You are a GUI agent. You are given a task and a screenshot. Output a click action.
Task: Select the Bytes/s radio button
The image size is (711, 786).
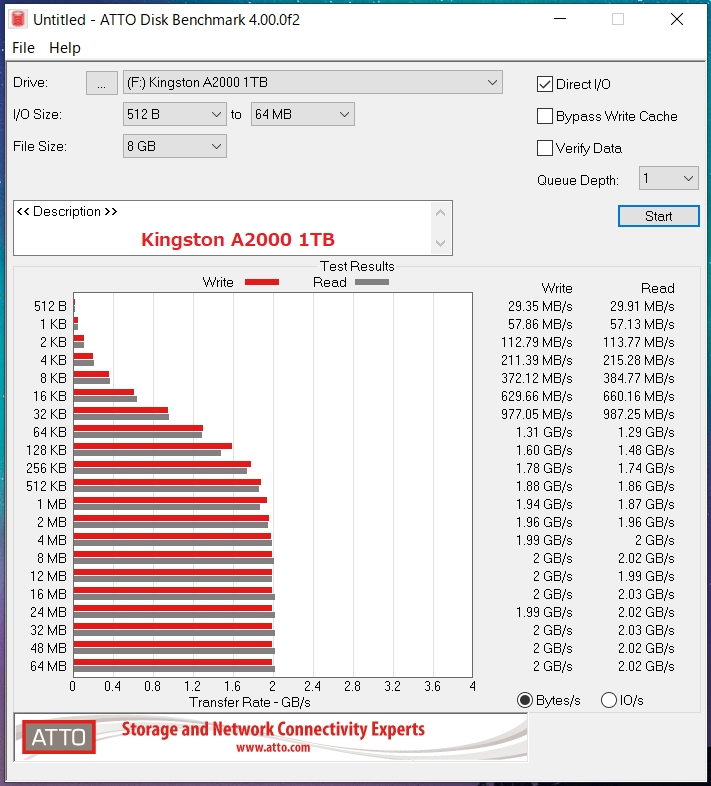(524, 700)
